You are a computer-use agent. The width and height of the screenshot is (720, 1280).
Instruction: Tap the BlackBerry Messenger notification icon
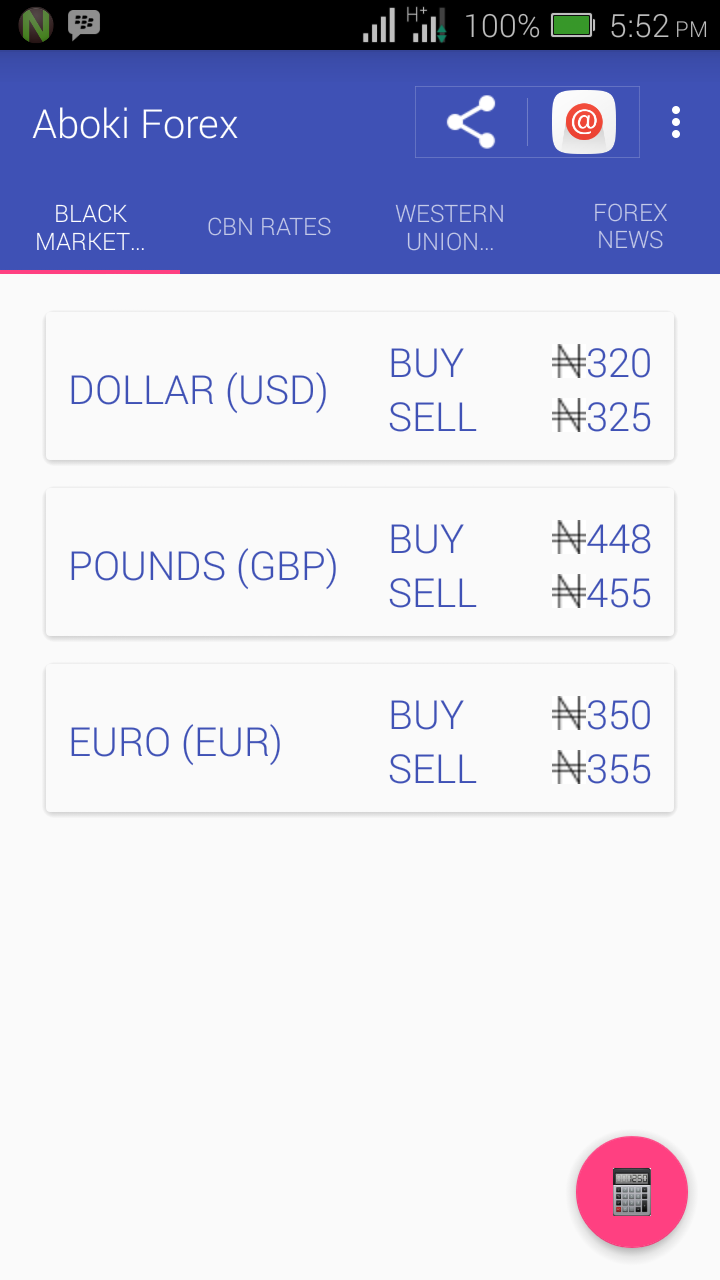84,23
